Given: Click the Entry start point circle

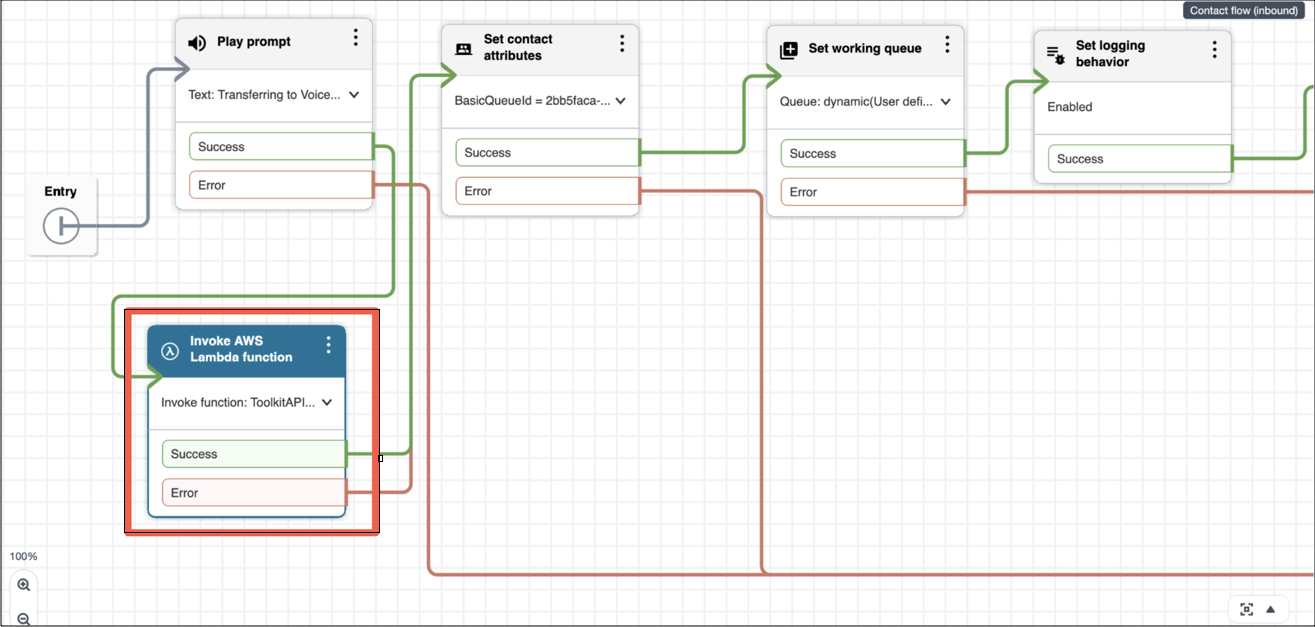Looking at the screenshot, I should (61, 227).
